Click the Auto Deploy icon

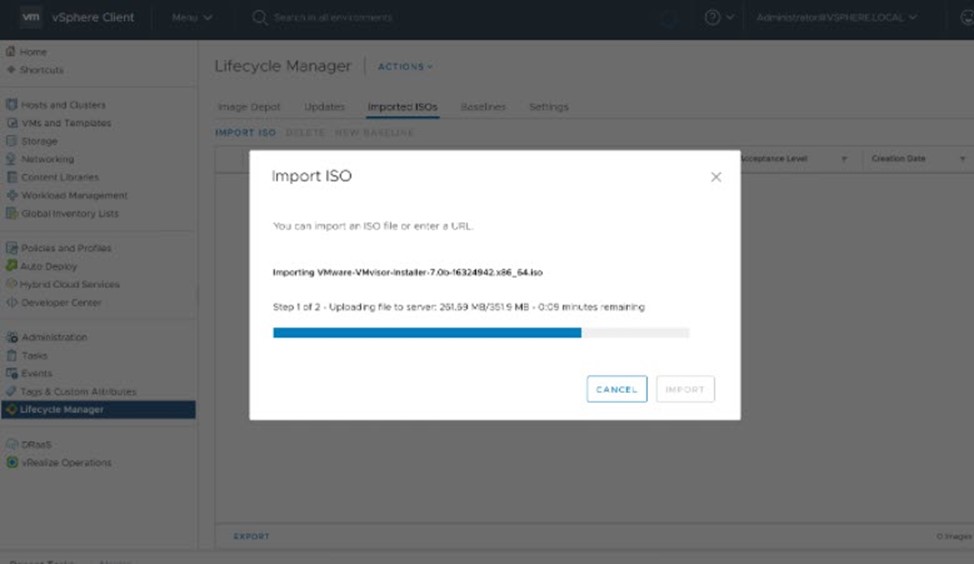(11, 266)
